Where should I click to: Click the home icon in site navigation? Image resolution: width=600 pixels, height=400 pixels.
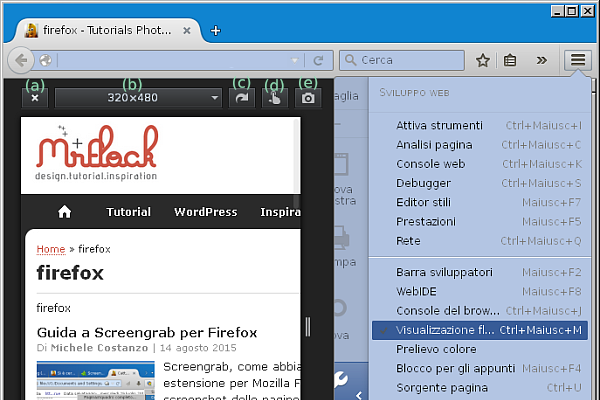coord(65,212)
